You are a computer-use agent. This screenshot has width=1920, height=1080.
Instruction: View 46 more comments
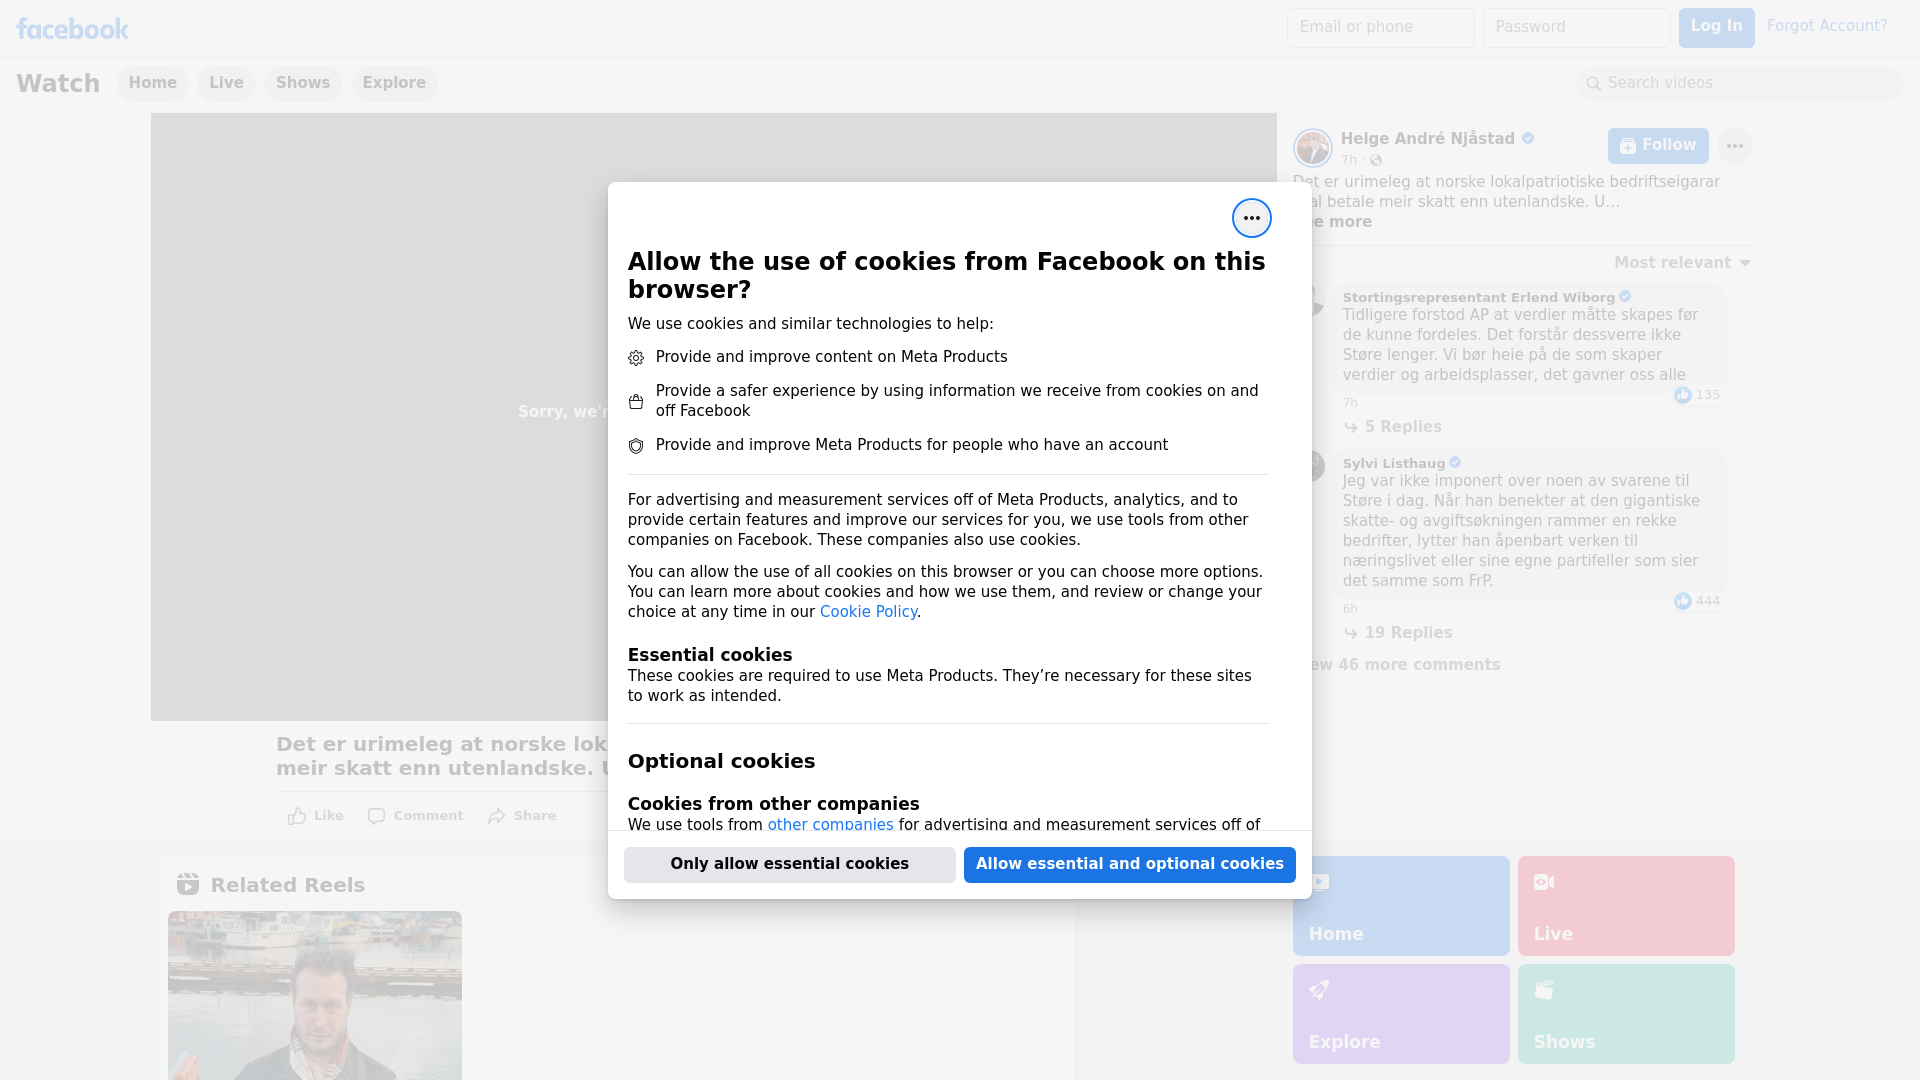1398,665
